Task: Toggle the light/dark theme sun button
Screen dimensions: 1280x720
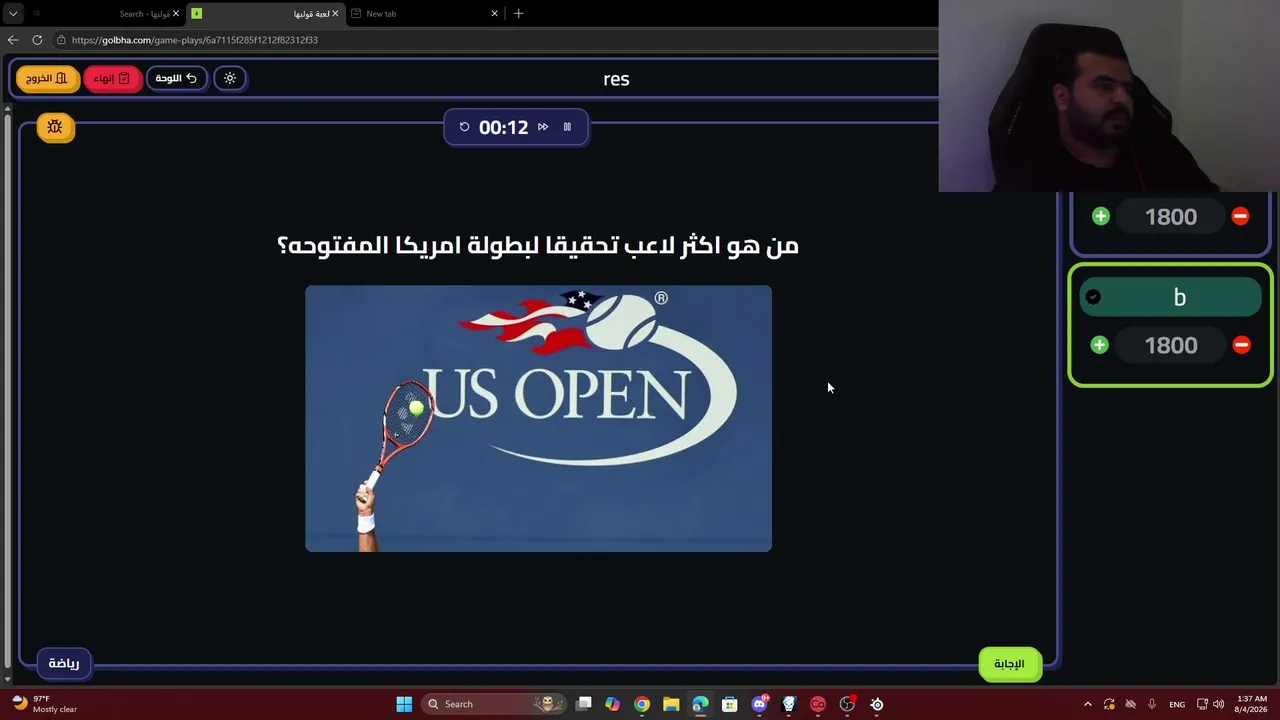Action: [x=230, y=78]
